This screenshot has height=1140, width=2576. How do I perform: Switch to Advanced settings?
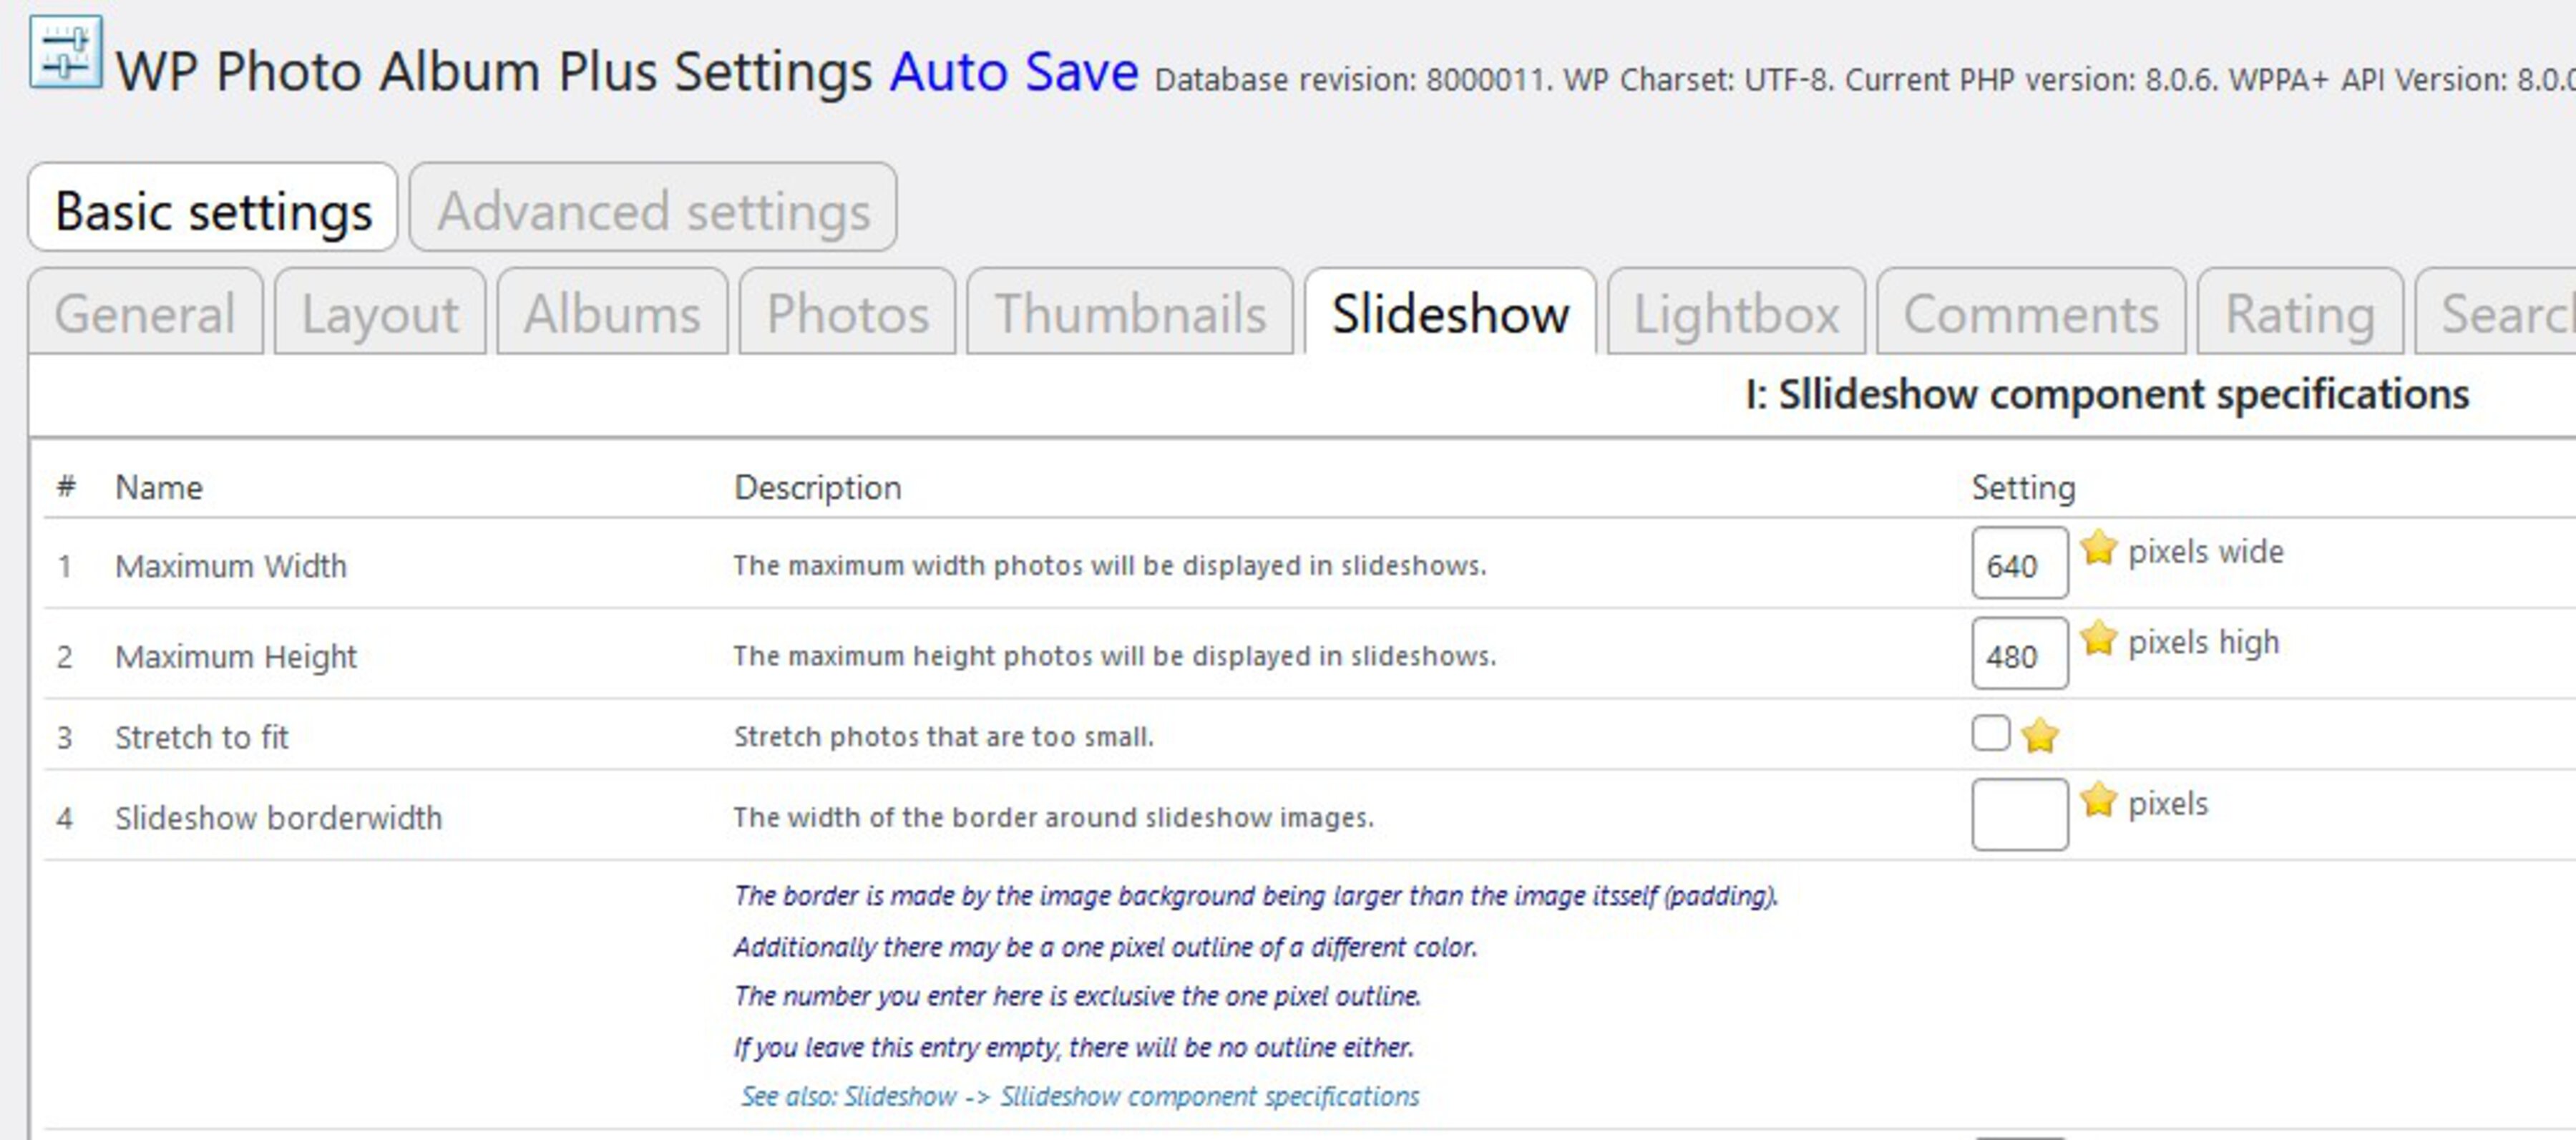pyautogui.click(x=651, y=209)
